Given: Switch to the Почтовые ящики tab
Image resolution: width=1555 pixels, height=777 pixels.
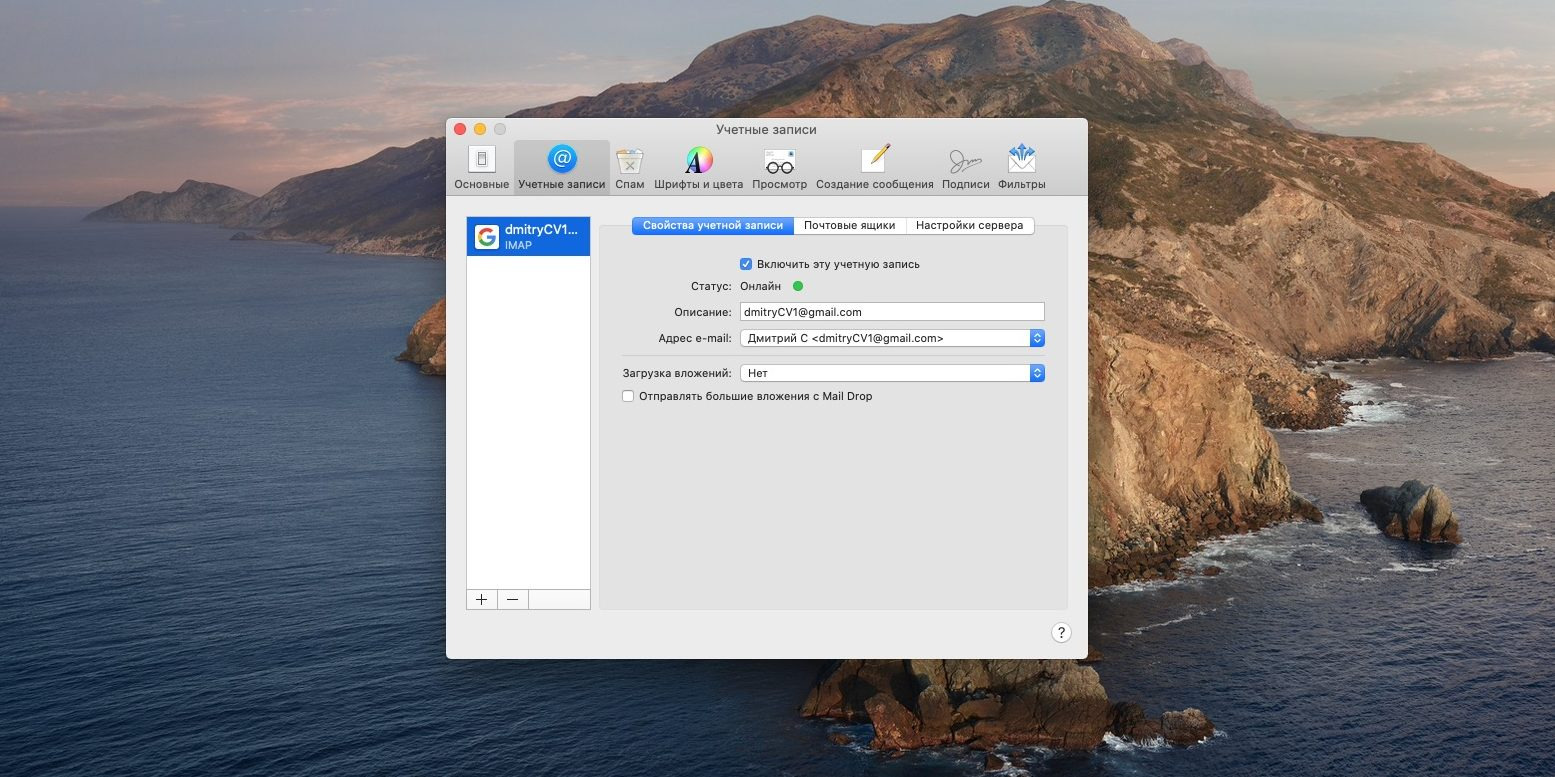Looking at the screenshot, I should [849, 226].
